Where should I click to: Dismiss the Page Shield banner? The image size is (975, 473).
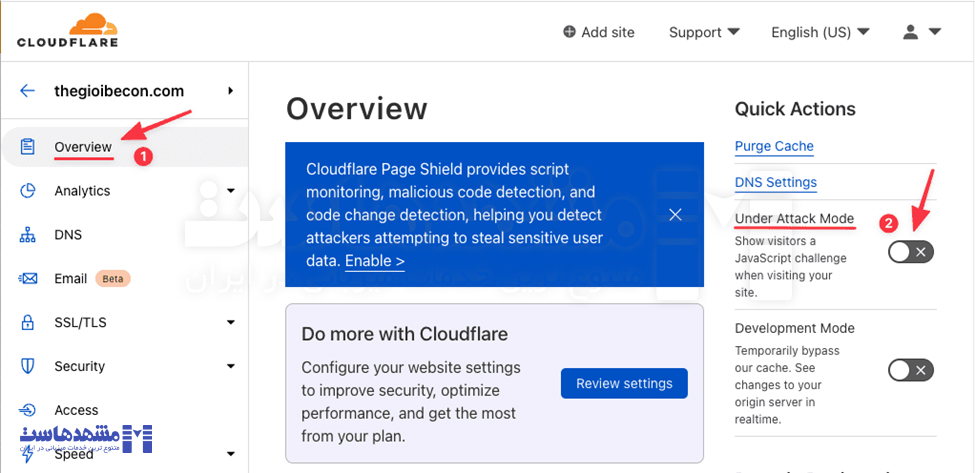(x=675, y=214)
